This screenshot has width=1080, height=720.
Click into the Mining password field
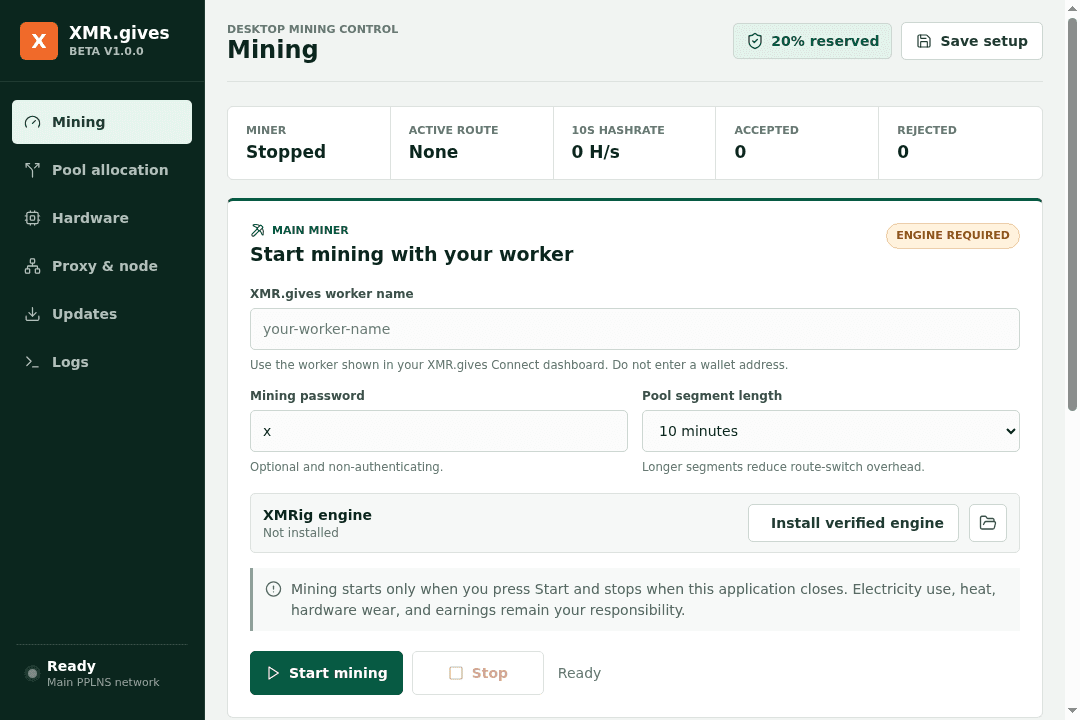point(439,431)
